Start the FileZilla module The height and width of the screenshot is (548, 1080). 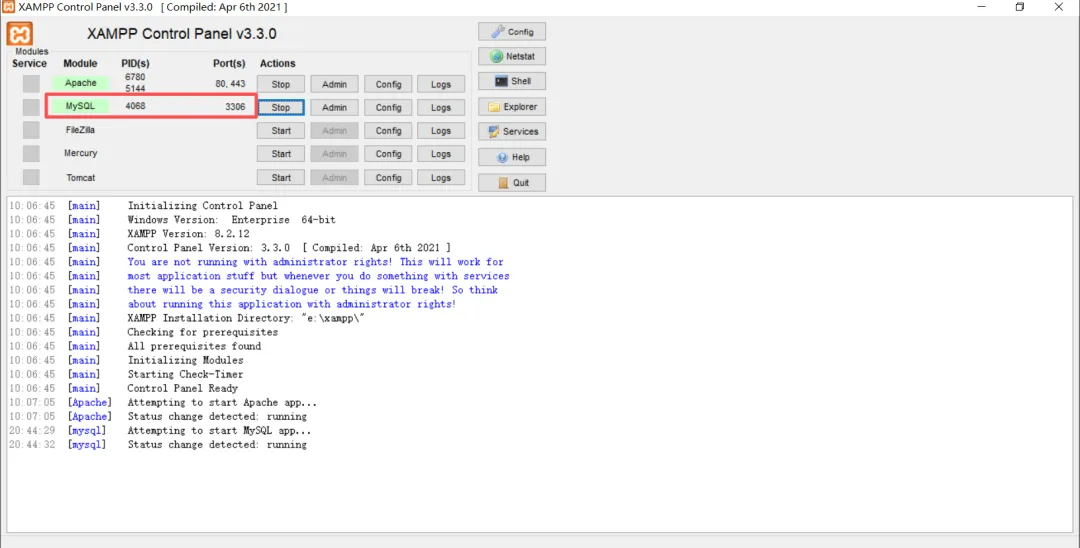[280, 131]
